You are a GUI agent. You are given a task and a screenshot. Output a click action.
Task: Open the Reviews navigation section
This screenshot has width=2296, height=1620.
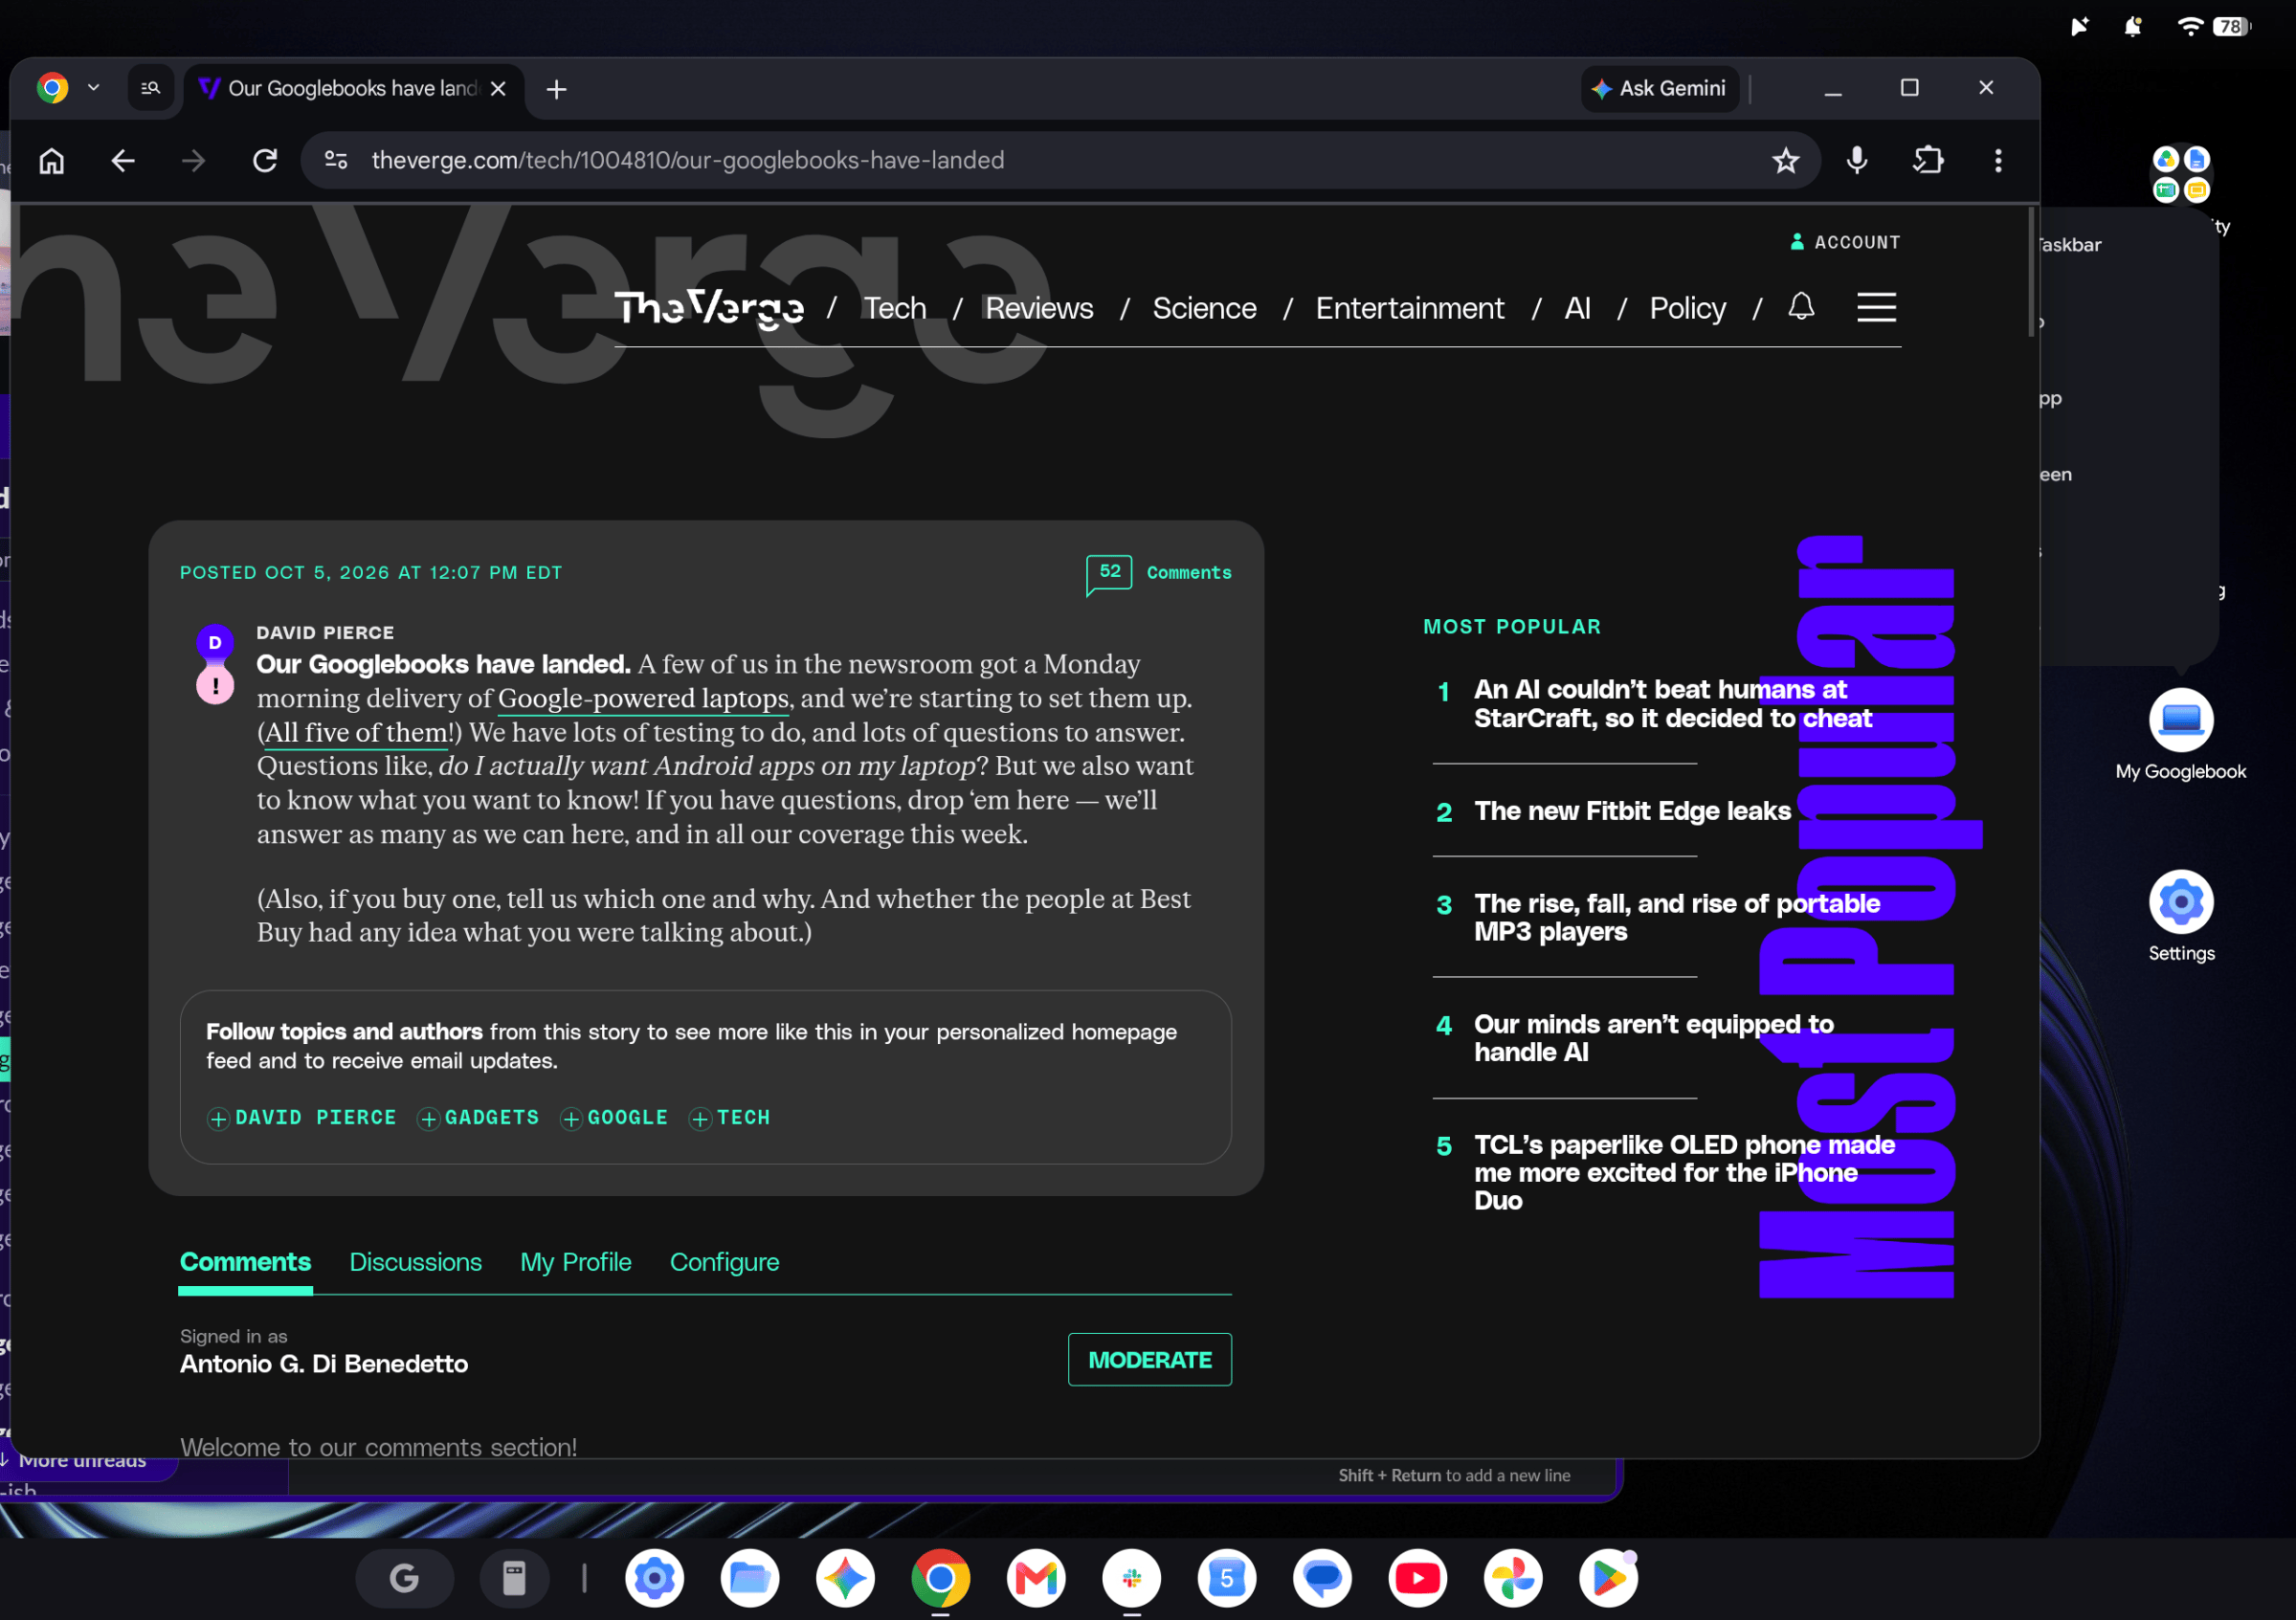(1039, 308)
